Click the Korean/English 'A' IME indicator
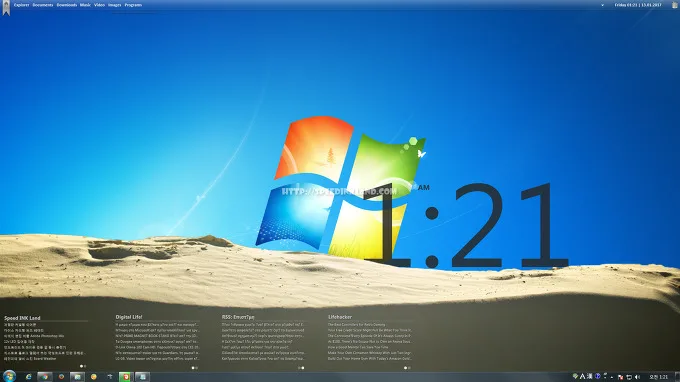Viewport: 680px width, 382px height. tap(582, 377)
